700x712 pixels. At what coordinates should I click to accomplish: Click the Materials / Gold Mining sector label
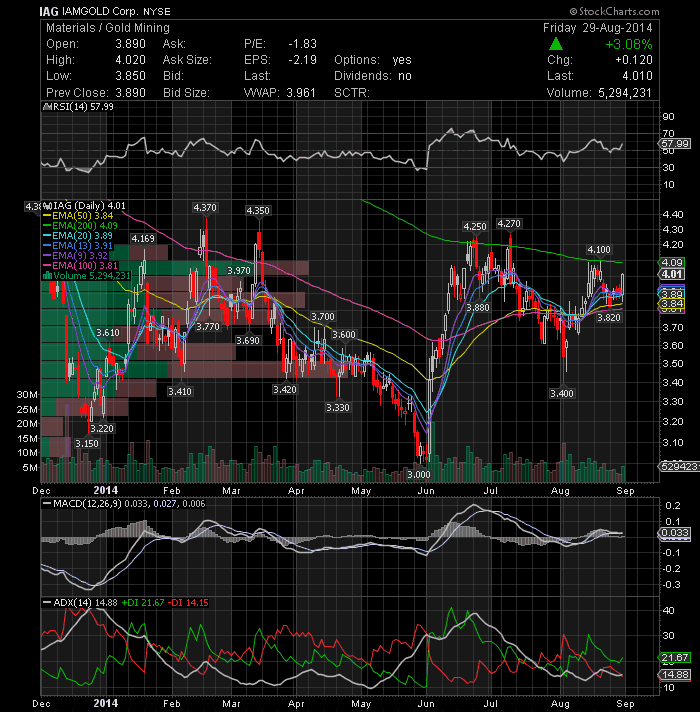click(x=108, y=28)
